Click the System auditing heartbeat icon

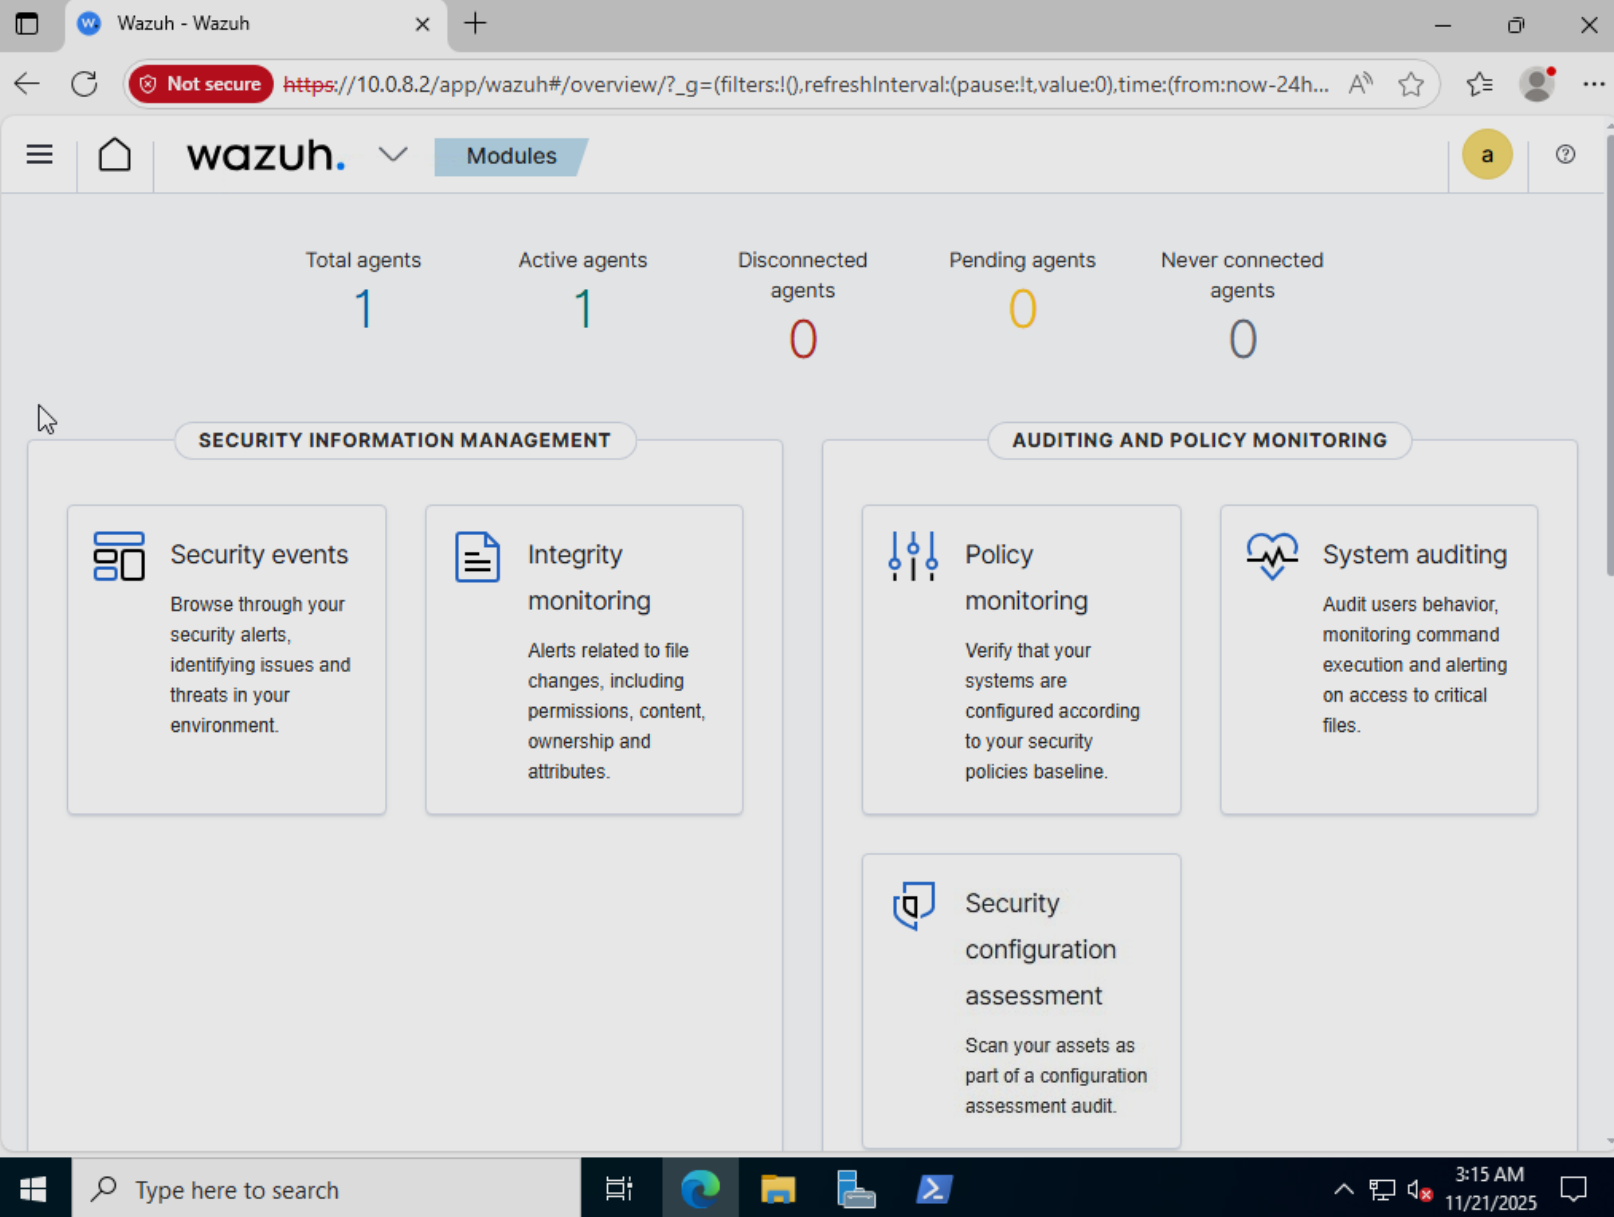click(1272, 556)
